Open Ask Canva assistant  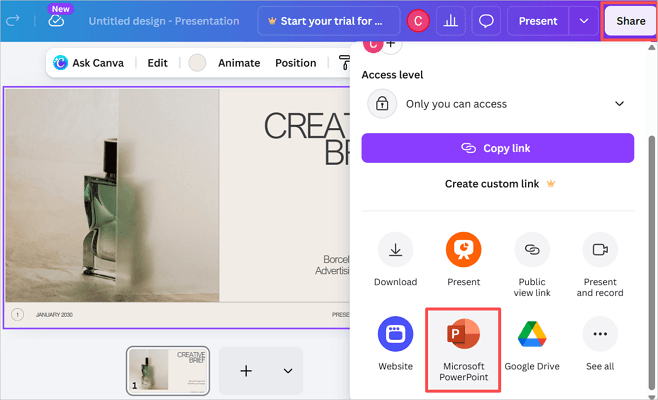pyautogui.click(x=89, y=63)
